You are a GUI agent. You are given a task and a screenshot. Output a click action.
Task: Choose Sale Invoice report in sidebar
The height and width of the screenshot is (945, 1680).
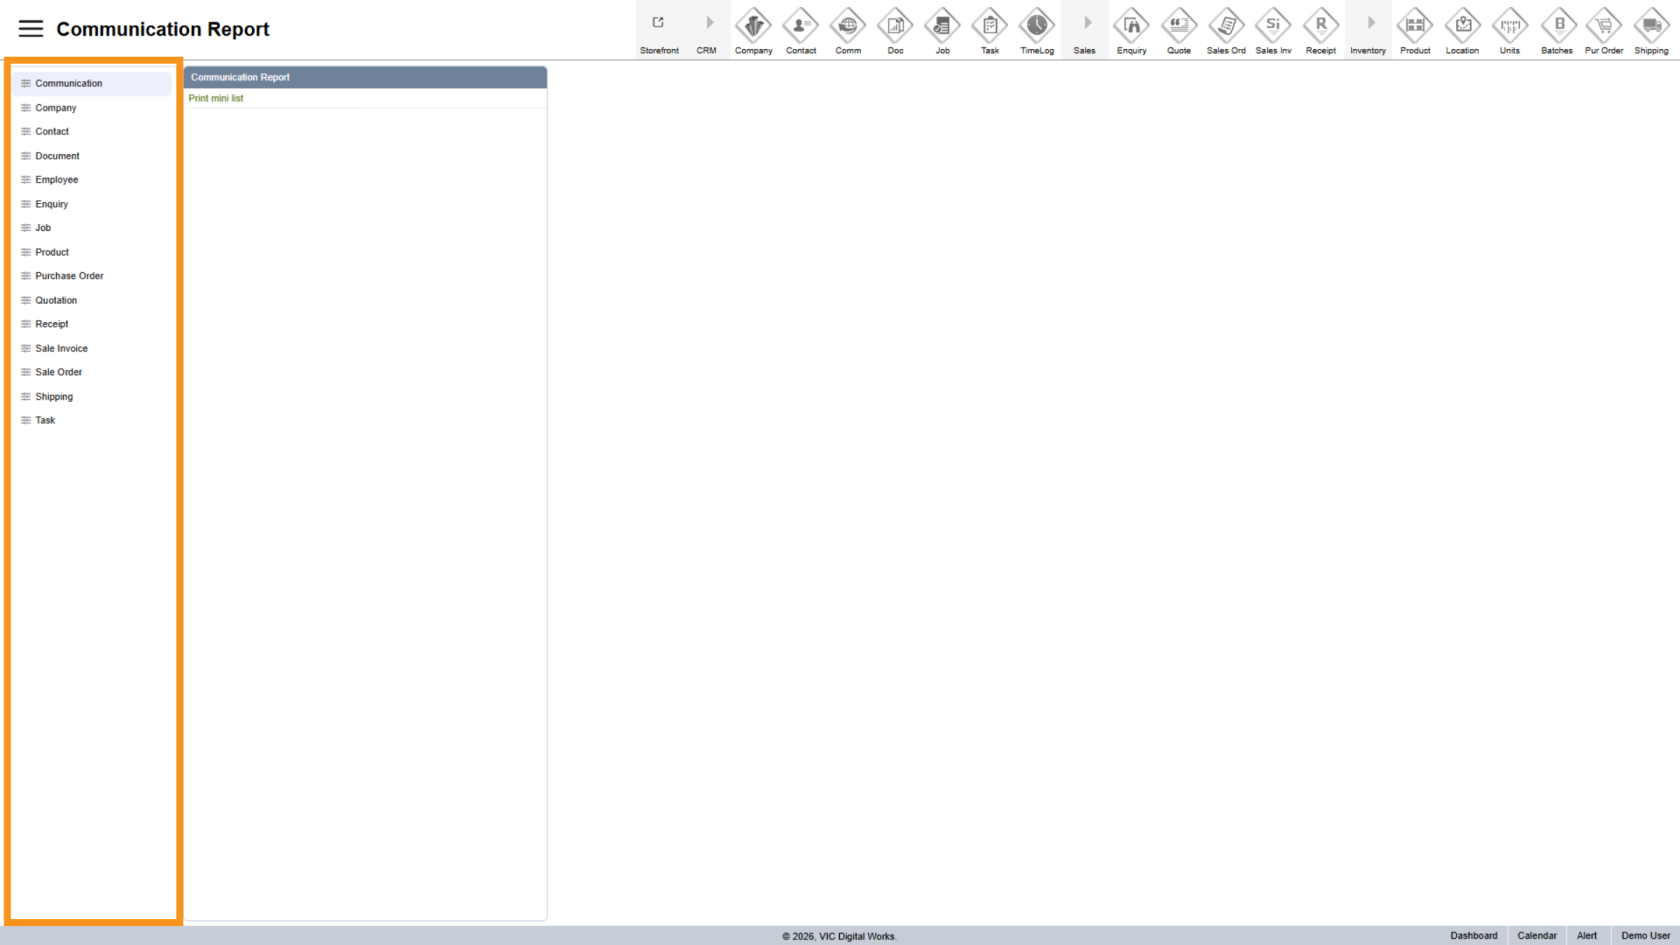coord(61,348)
